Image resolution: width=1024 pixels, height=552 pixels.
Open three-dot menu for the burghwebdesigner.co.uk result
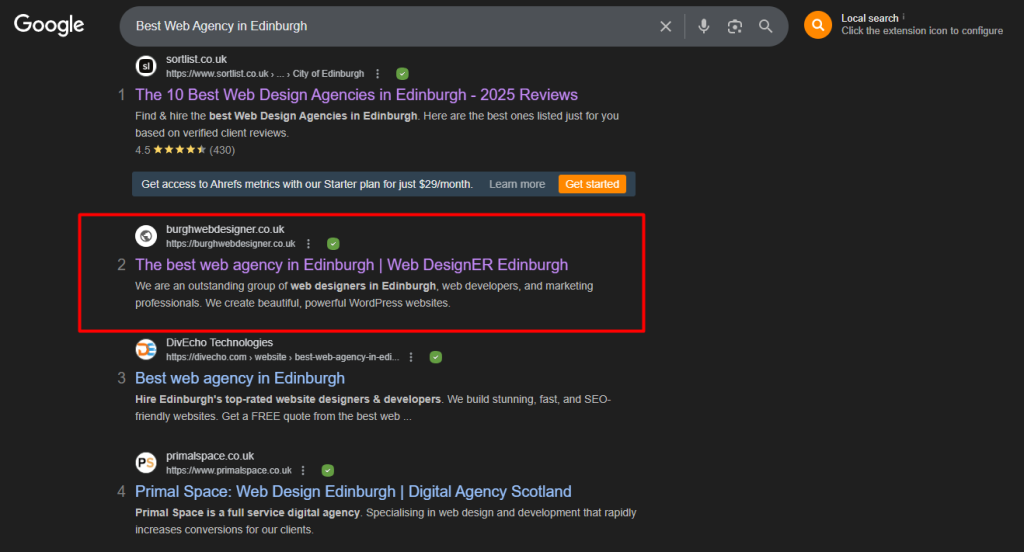coord(308,243)
